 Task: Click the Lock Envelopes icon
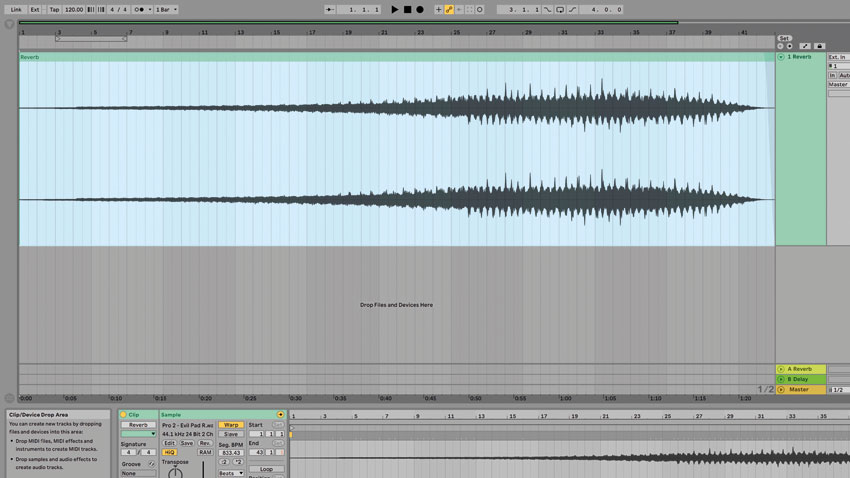tap(820, 46)
